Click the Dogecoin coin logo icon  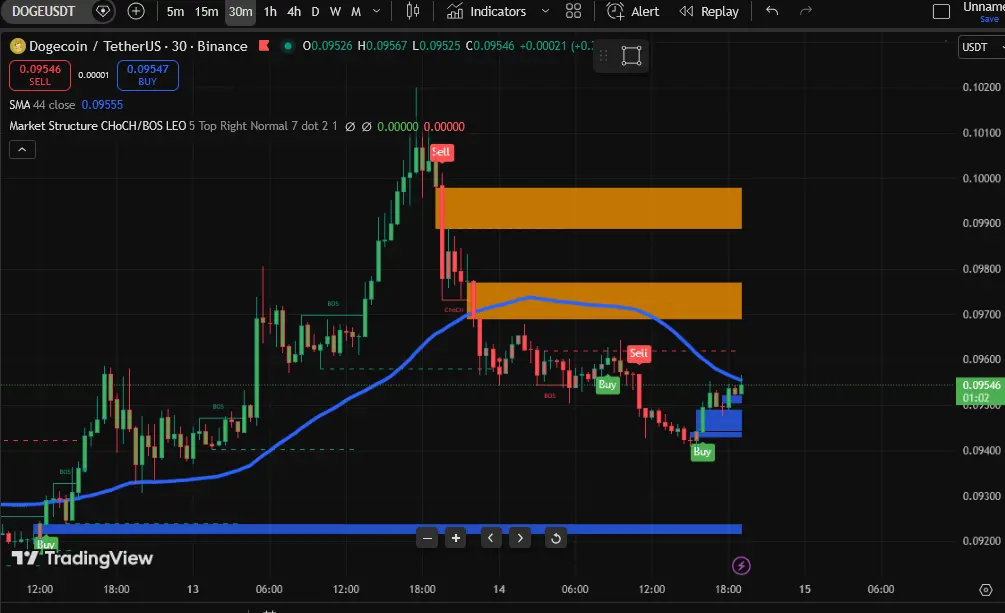tap(17, 46)
